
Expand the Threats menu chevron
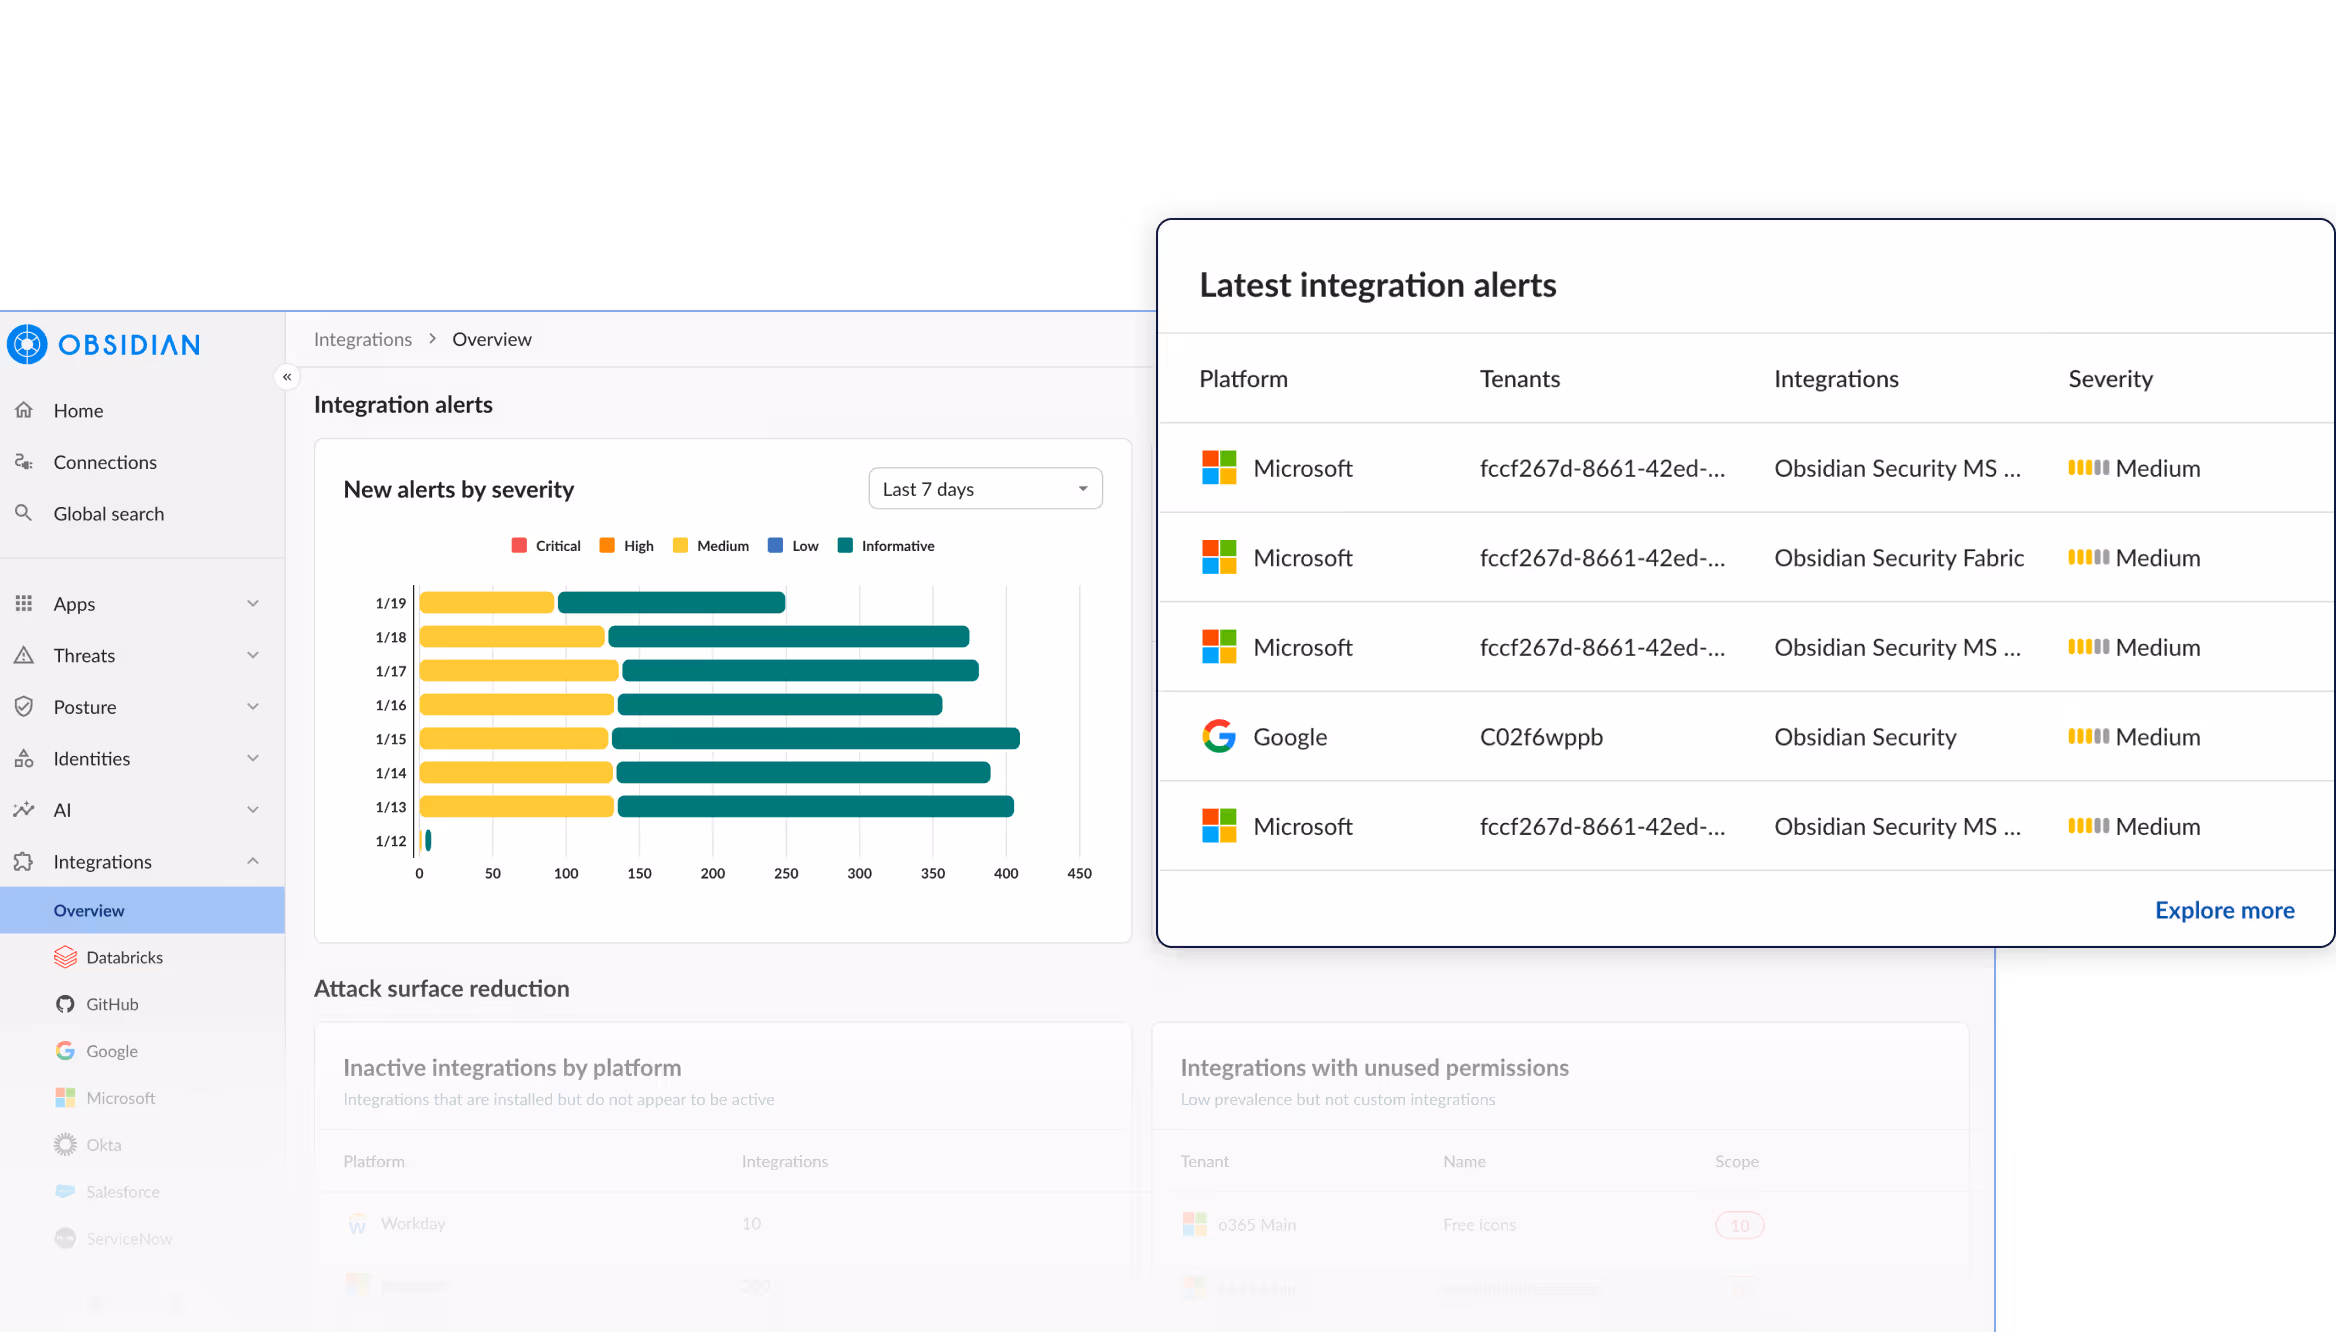[253, 655]
